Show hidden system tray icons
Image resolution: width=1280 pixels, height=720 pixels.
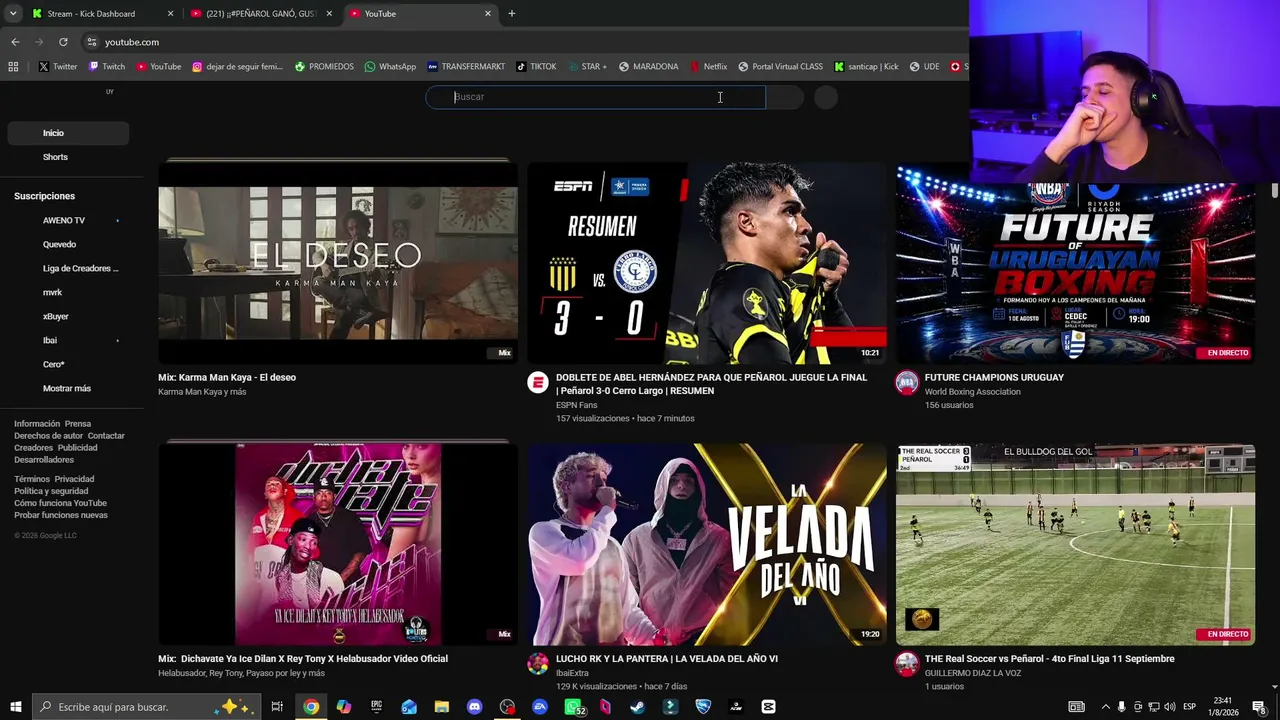pyautogui.click(x=1105, y=707)
